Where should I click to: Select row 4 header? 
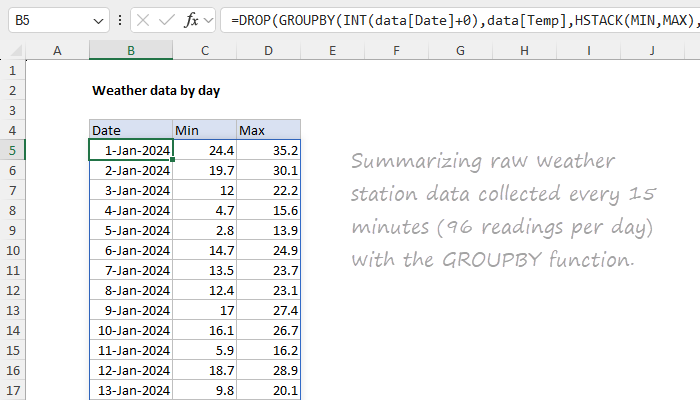point(12,130)
